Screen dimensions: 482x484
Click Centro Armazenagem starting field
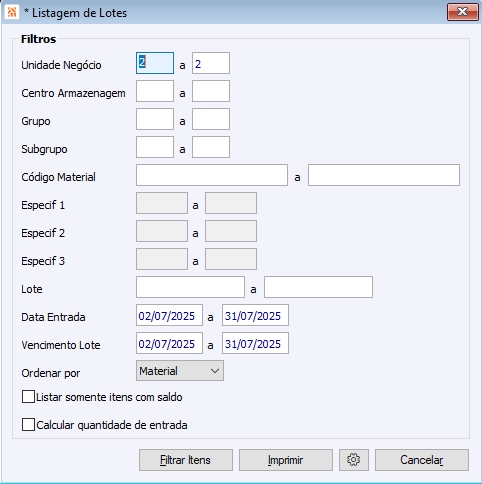155,91
